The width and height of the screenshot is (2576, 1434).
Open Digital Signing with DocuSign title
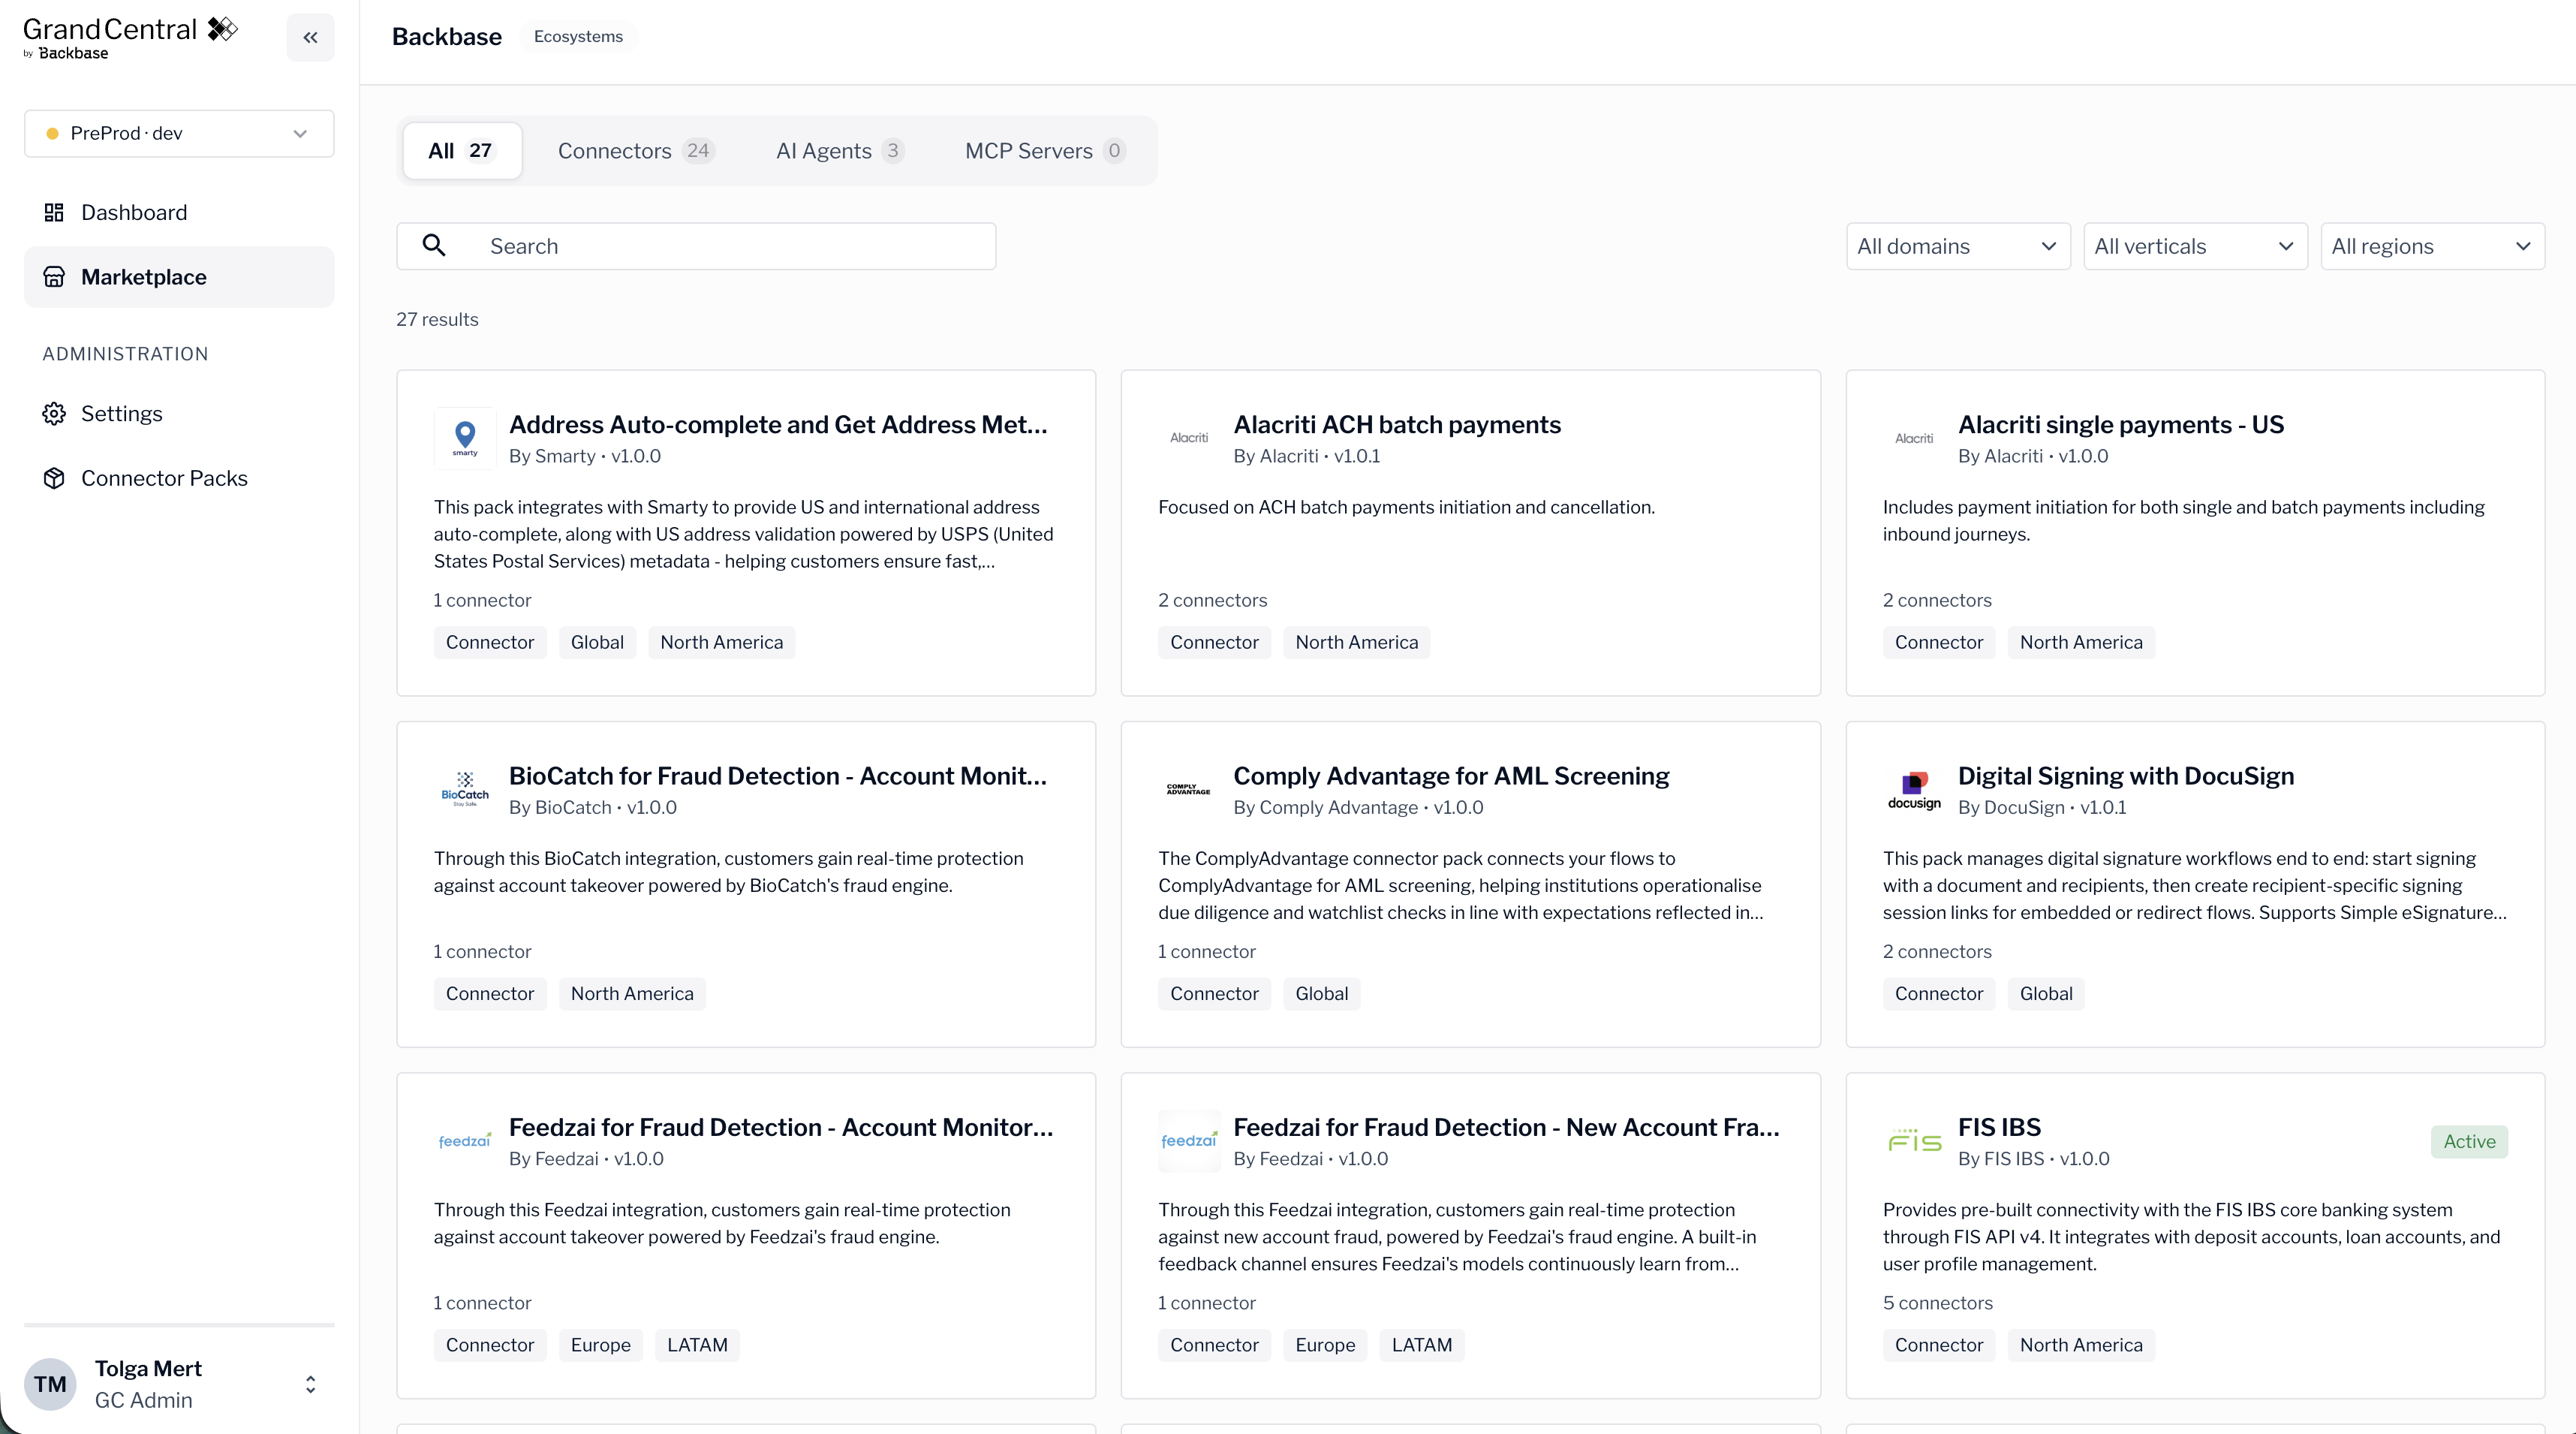(2125, 775)
